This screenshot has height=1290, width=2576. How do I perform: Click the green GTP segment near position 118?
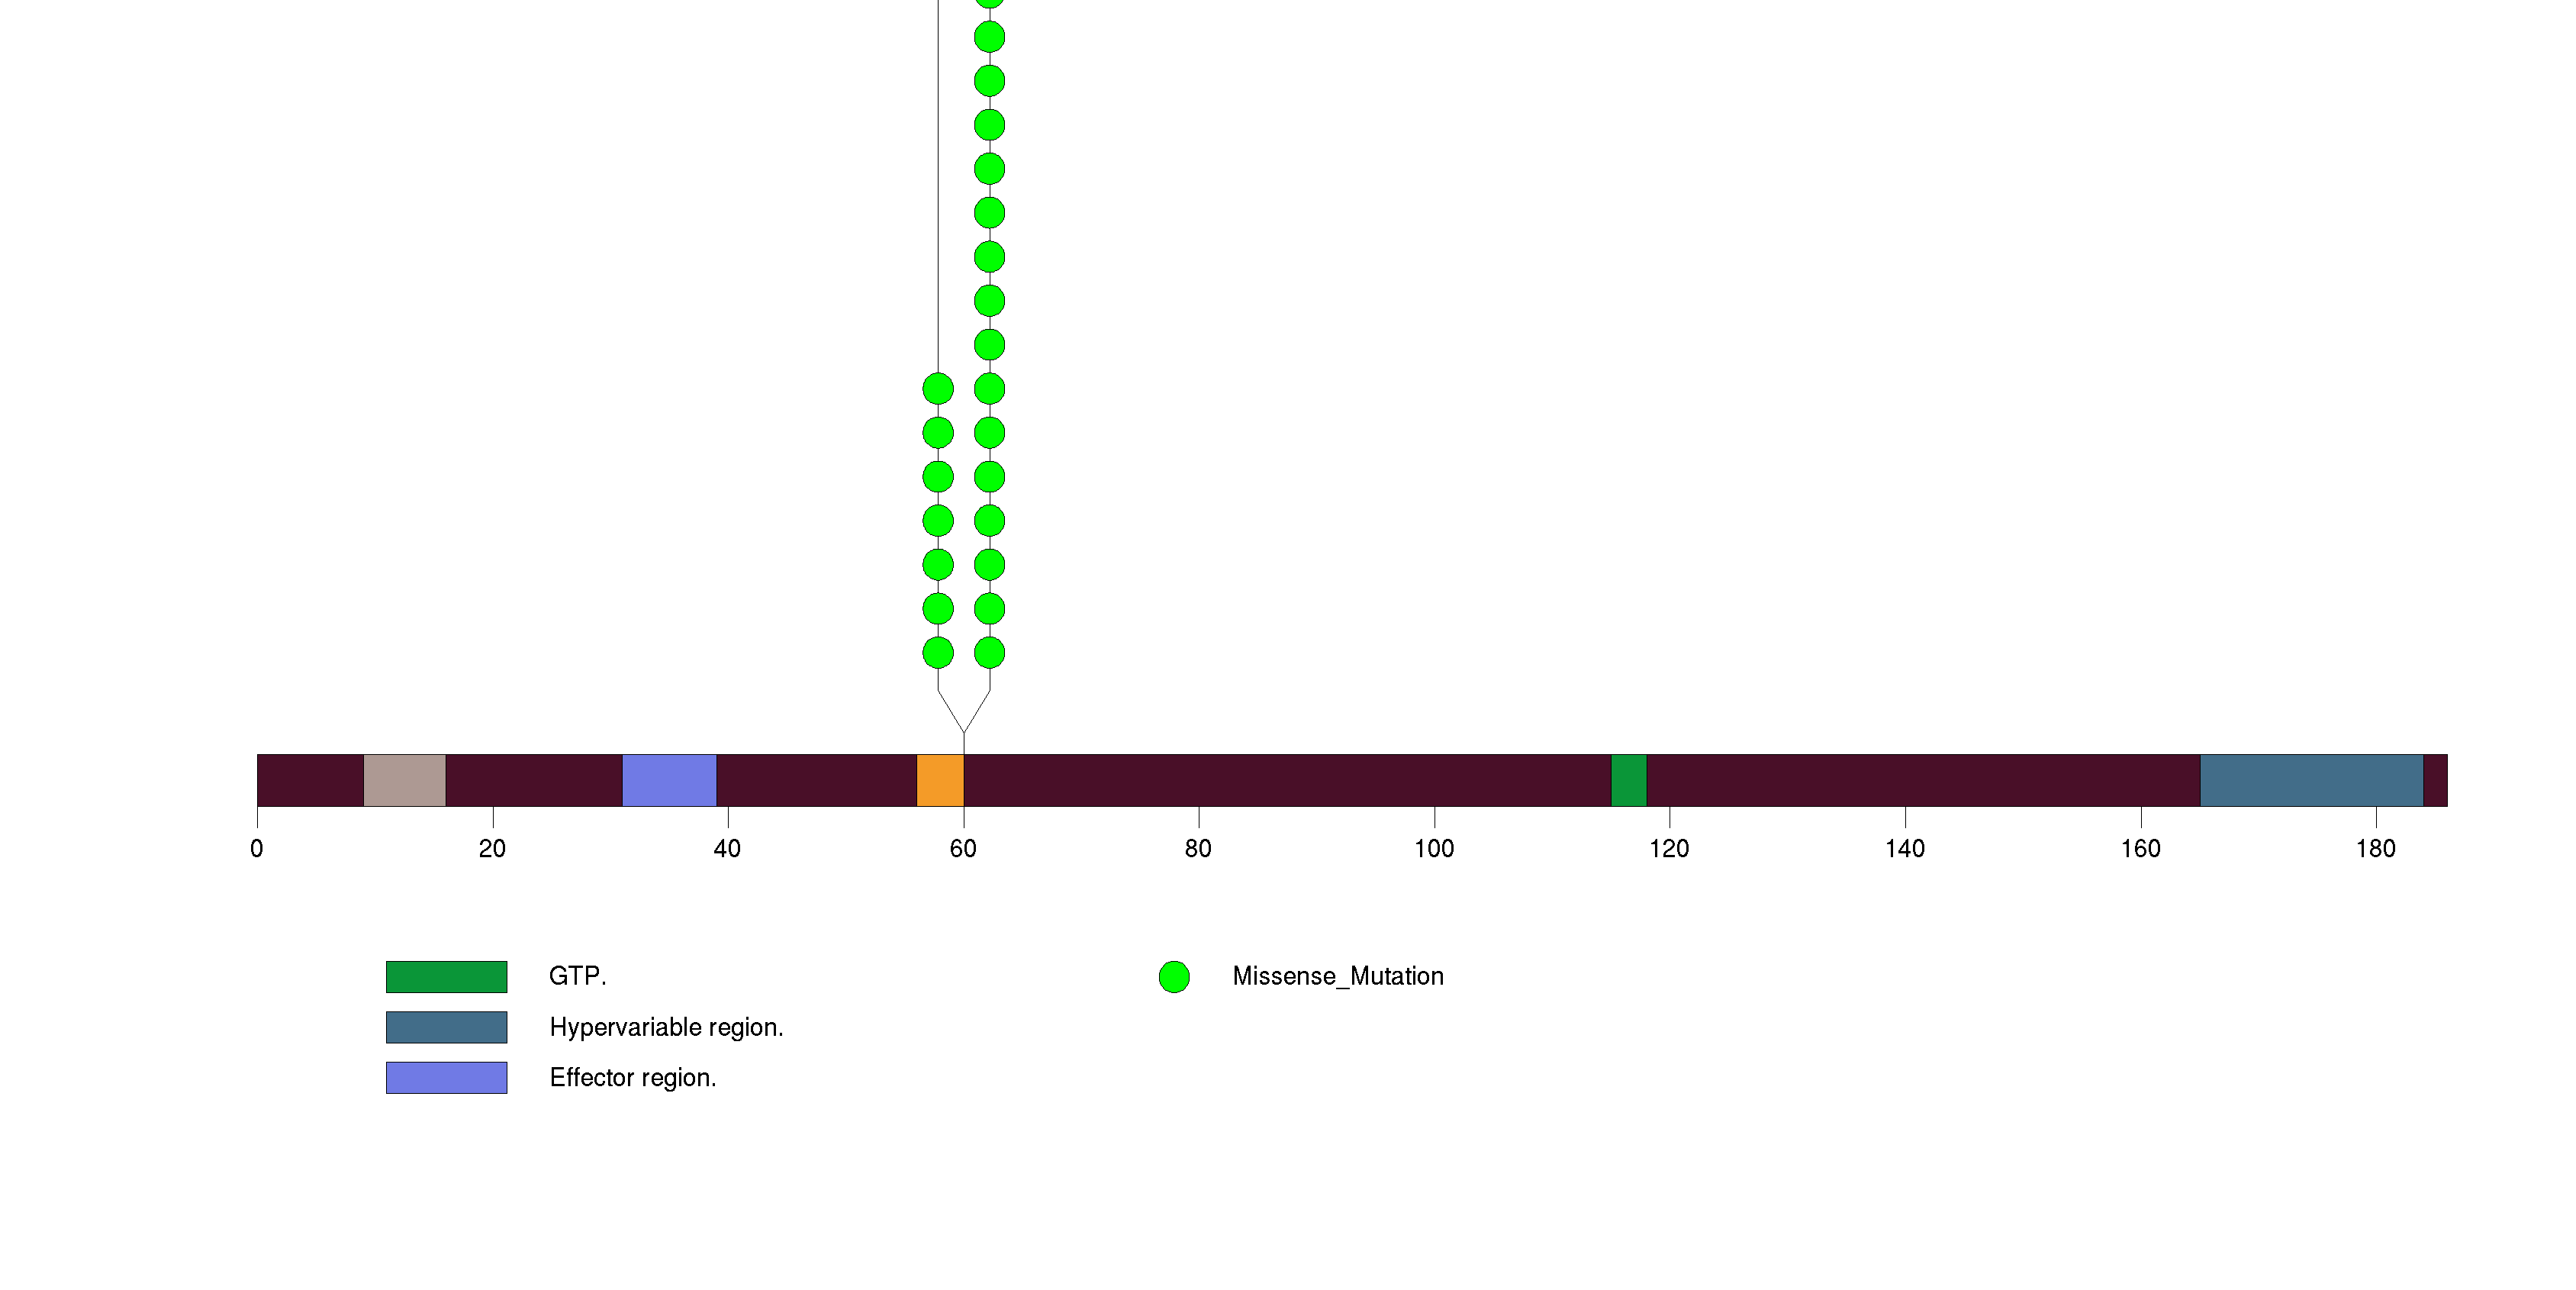pyautogui.click(x=1628, y=780)
